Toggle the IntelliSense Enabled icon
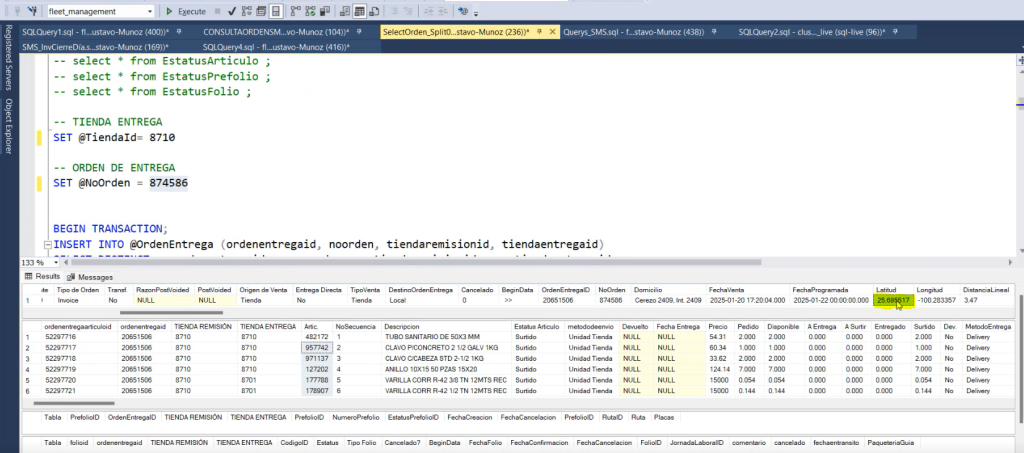The image size is (1024, 453). point(276,12)
